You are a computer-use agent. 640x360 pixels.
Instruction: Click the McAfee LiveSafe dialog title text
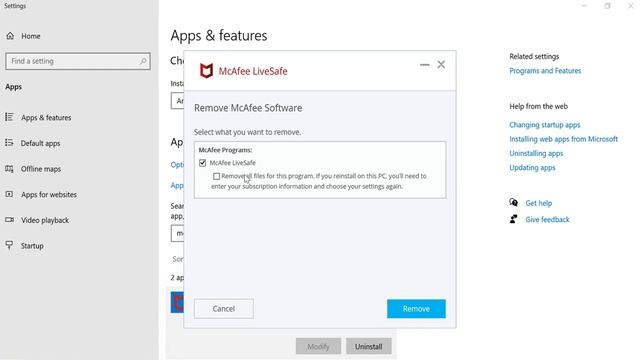pyautogui.click(x=253, y=71)
